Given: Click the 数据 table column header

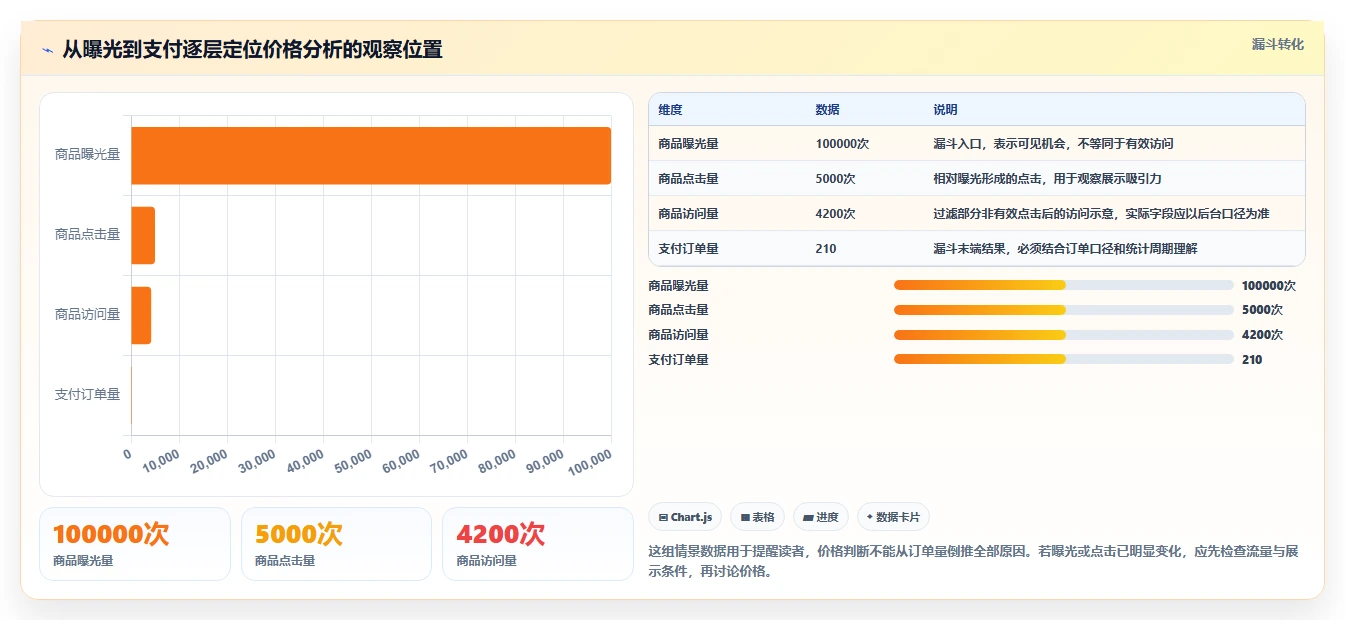Looking at the screenshot, I should click(828, 110).
